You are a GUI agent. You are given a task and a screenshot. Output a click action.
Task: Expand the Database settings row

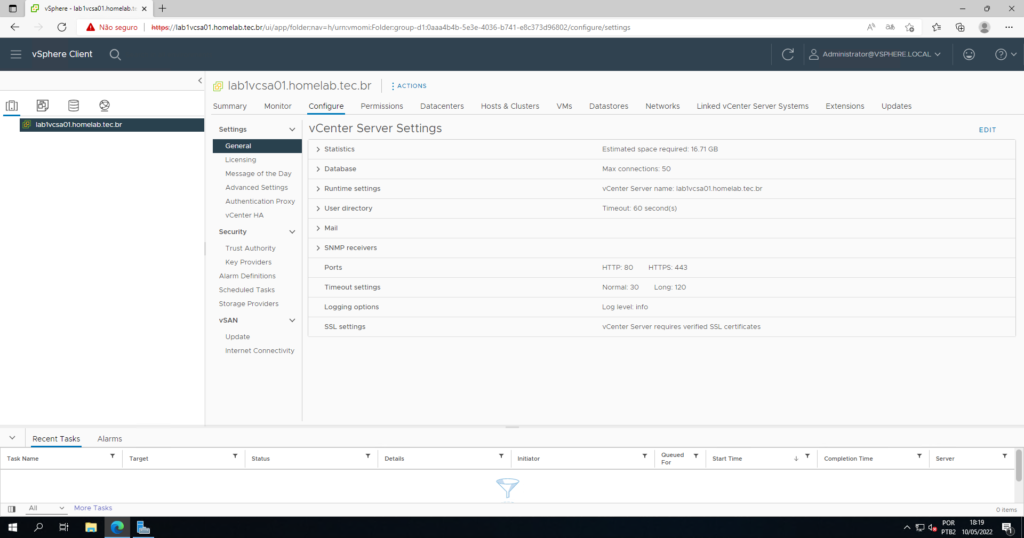pyautogui.click(x=318, y=169)
